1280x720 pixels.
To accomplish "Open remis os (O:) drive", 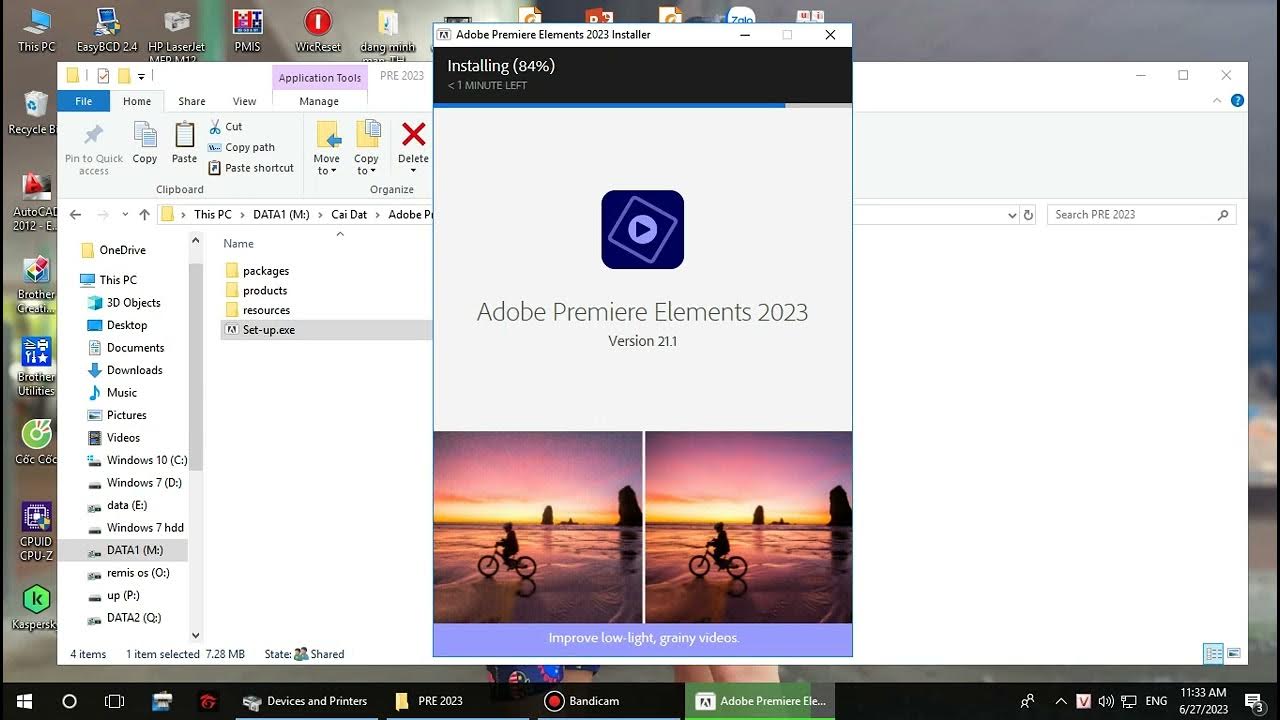I will click(x=138, y=573).
